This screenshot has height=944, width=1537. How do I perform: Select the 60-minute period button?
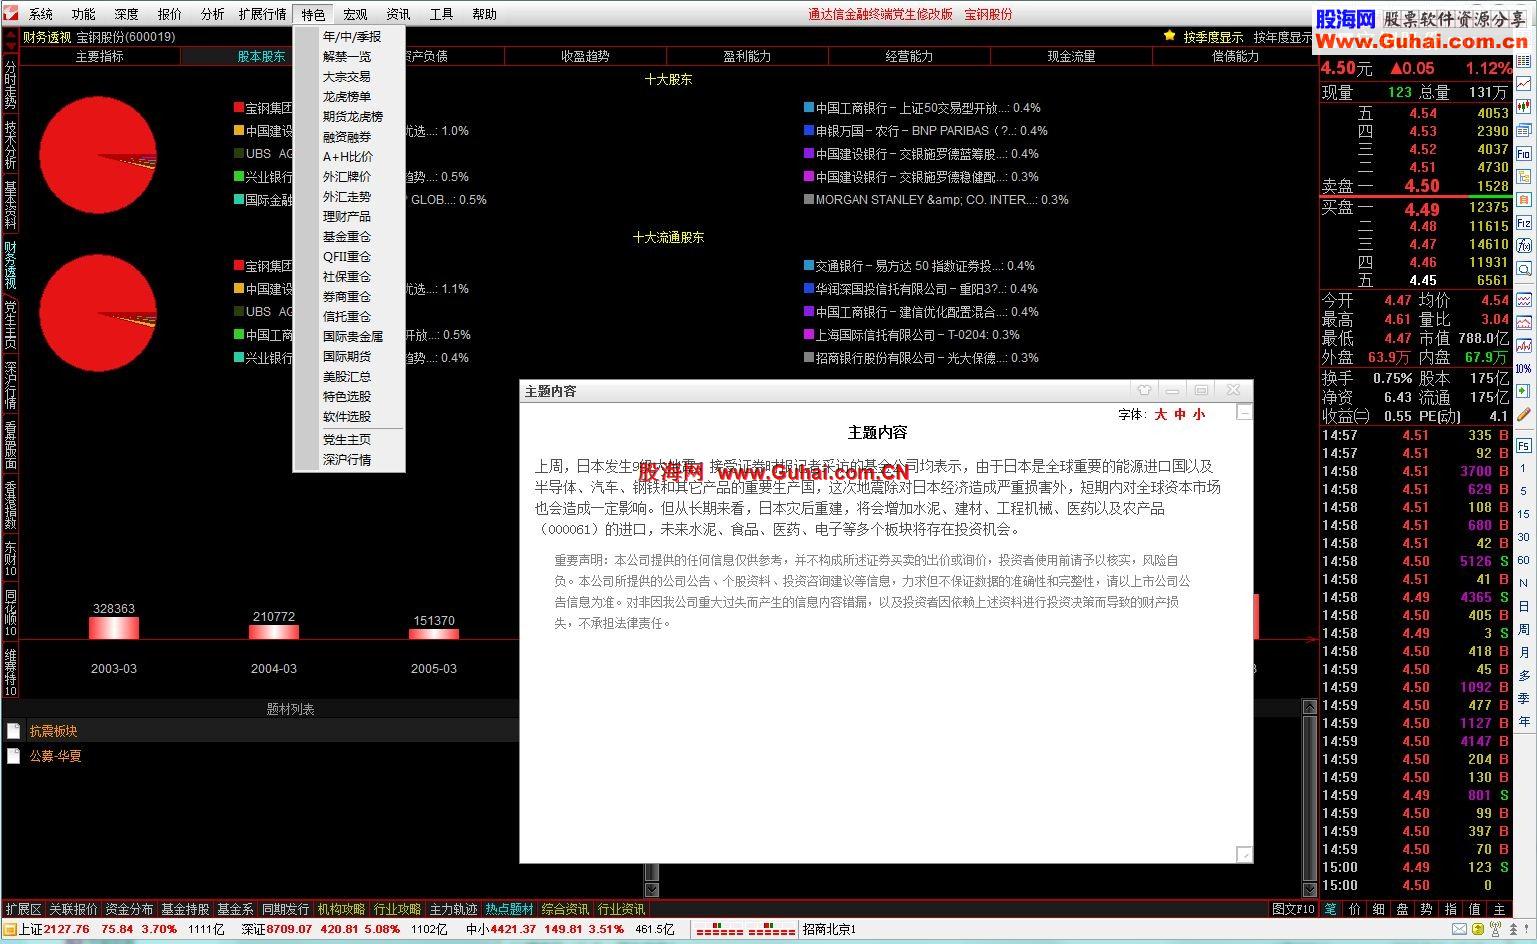tap(1524, 560)
